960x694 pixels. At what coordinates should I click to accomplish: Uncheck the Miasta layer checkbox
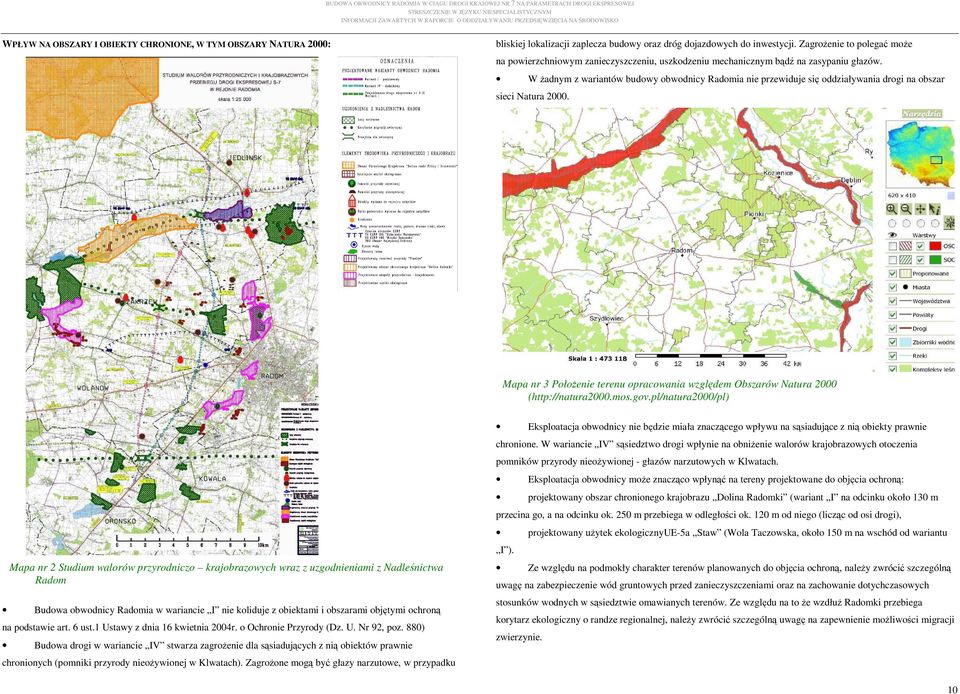click(893, 287)
